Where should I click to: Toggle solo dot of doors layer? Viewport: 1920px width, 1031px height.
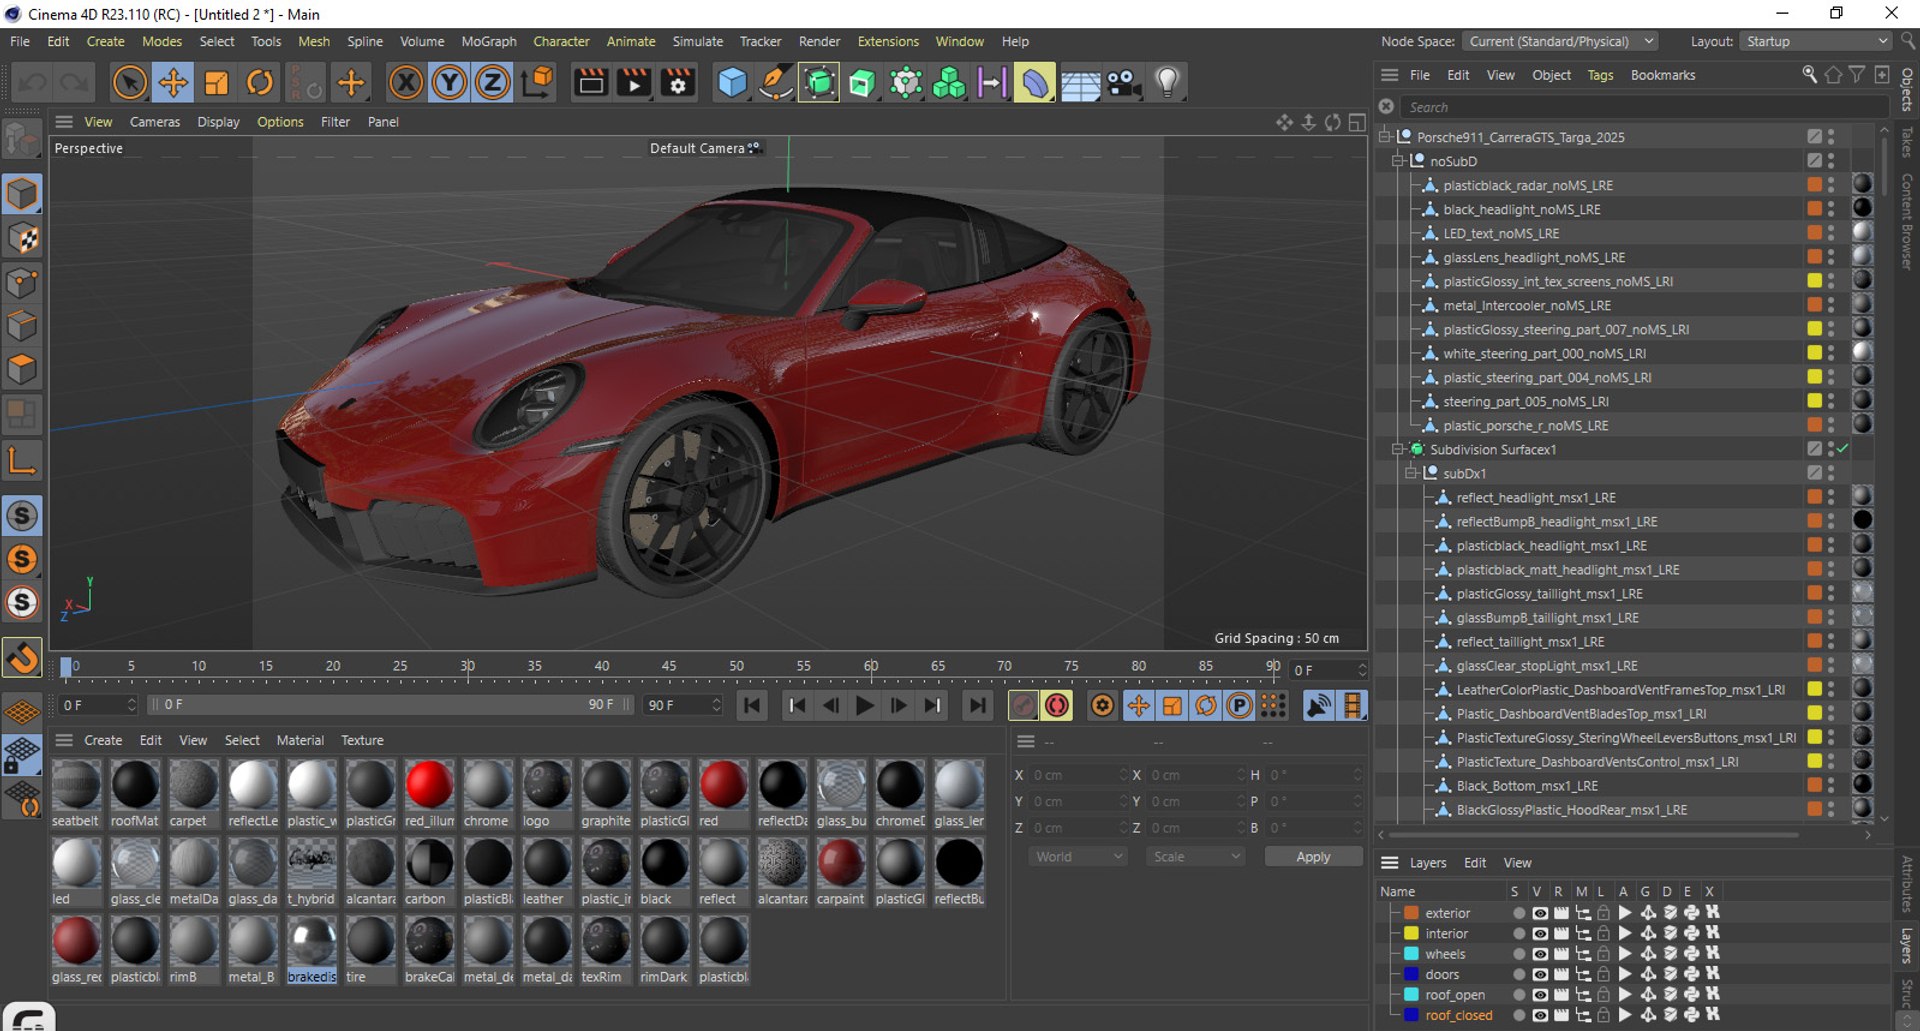(1519, 974)
